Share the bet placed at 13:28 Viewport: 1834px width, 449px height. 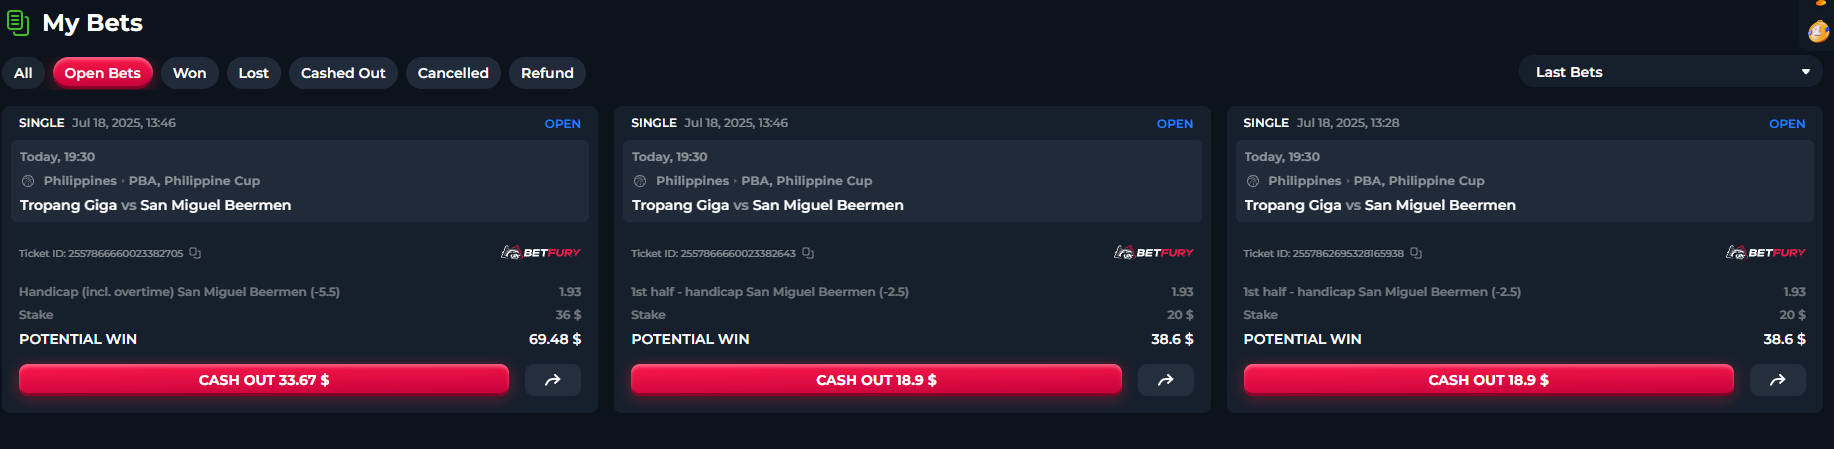(1778, 380)
